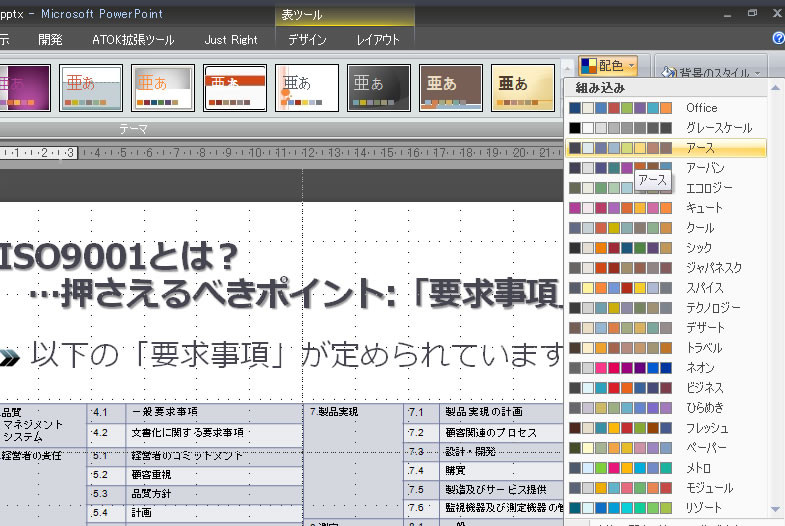The height and width of the screenshot is (526, 785).
Task: Apply the gray gradient header theme thumbnail
Action: coord(163,88)
